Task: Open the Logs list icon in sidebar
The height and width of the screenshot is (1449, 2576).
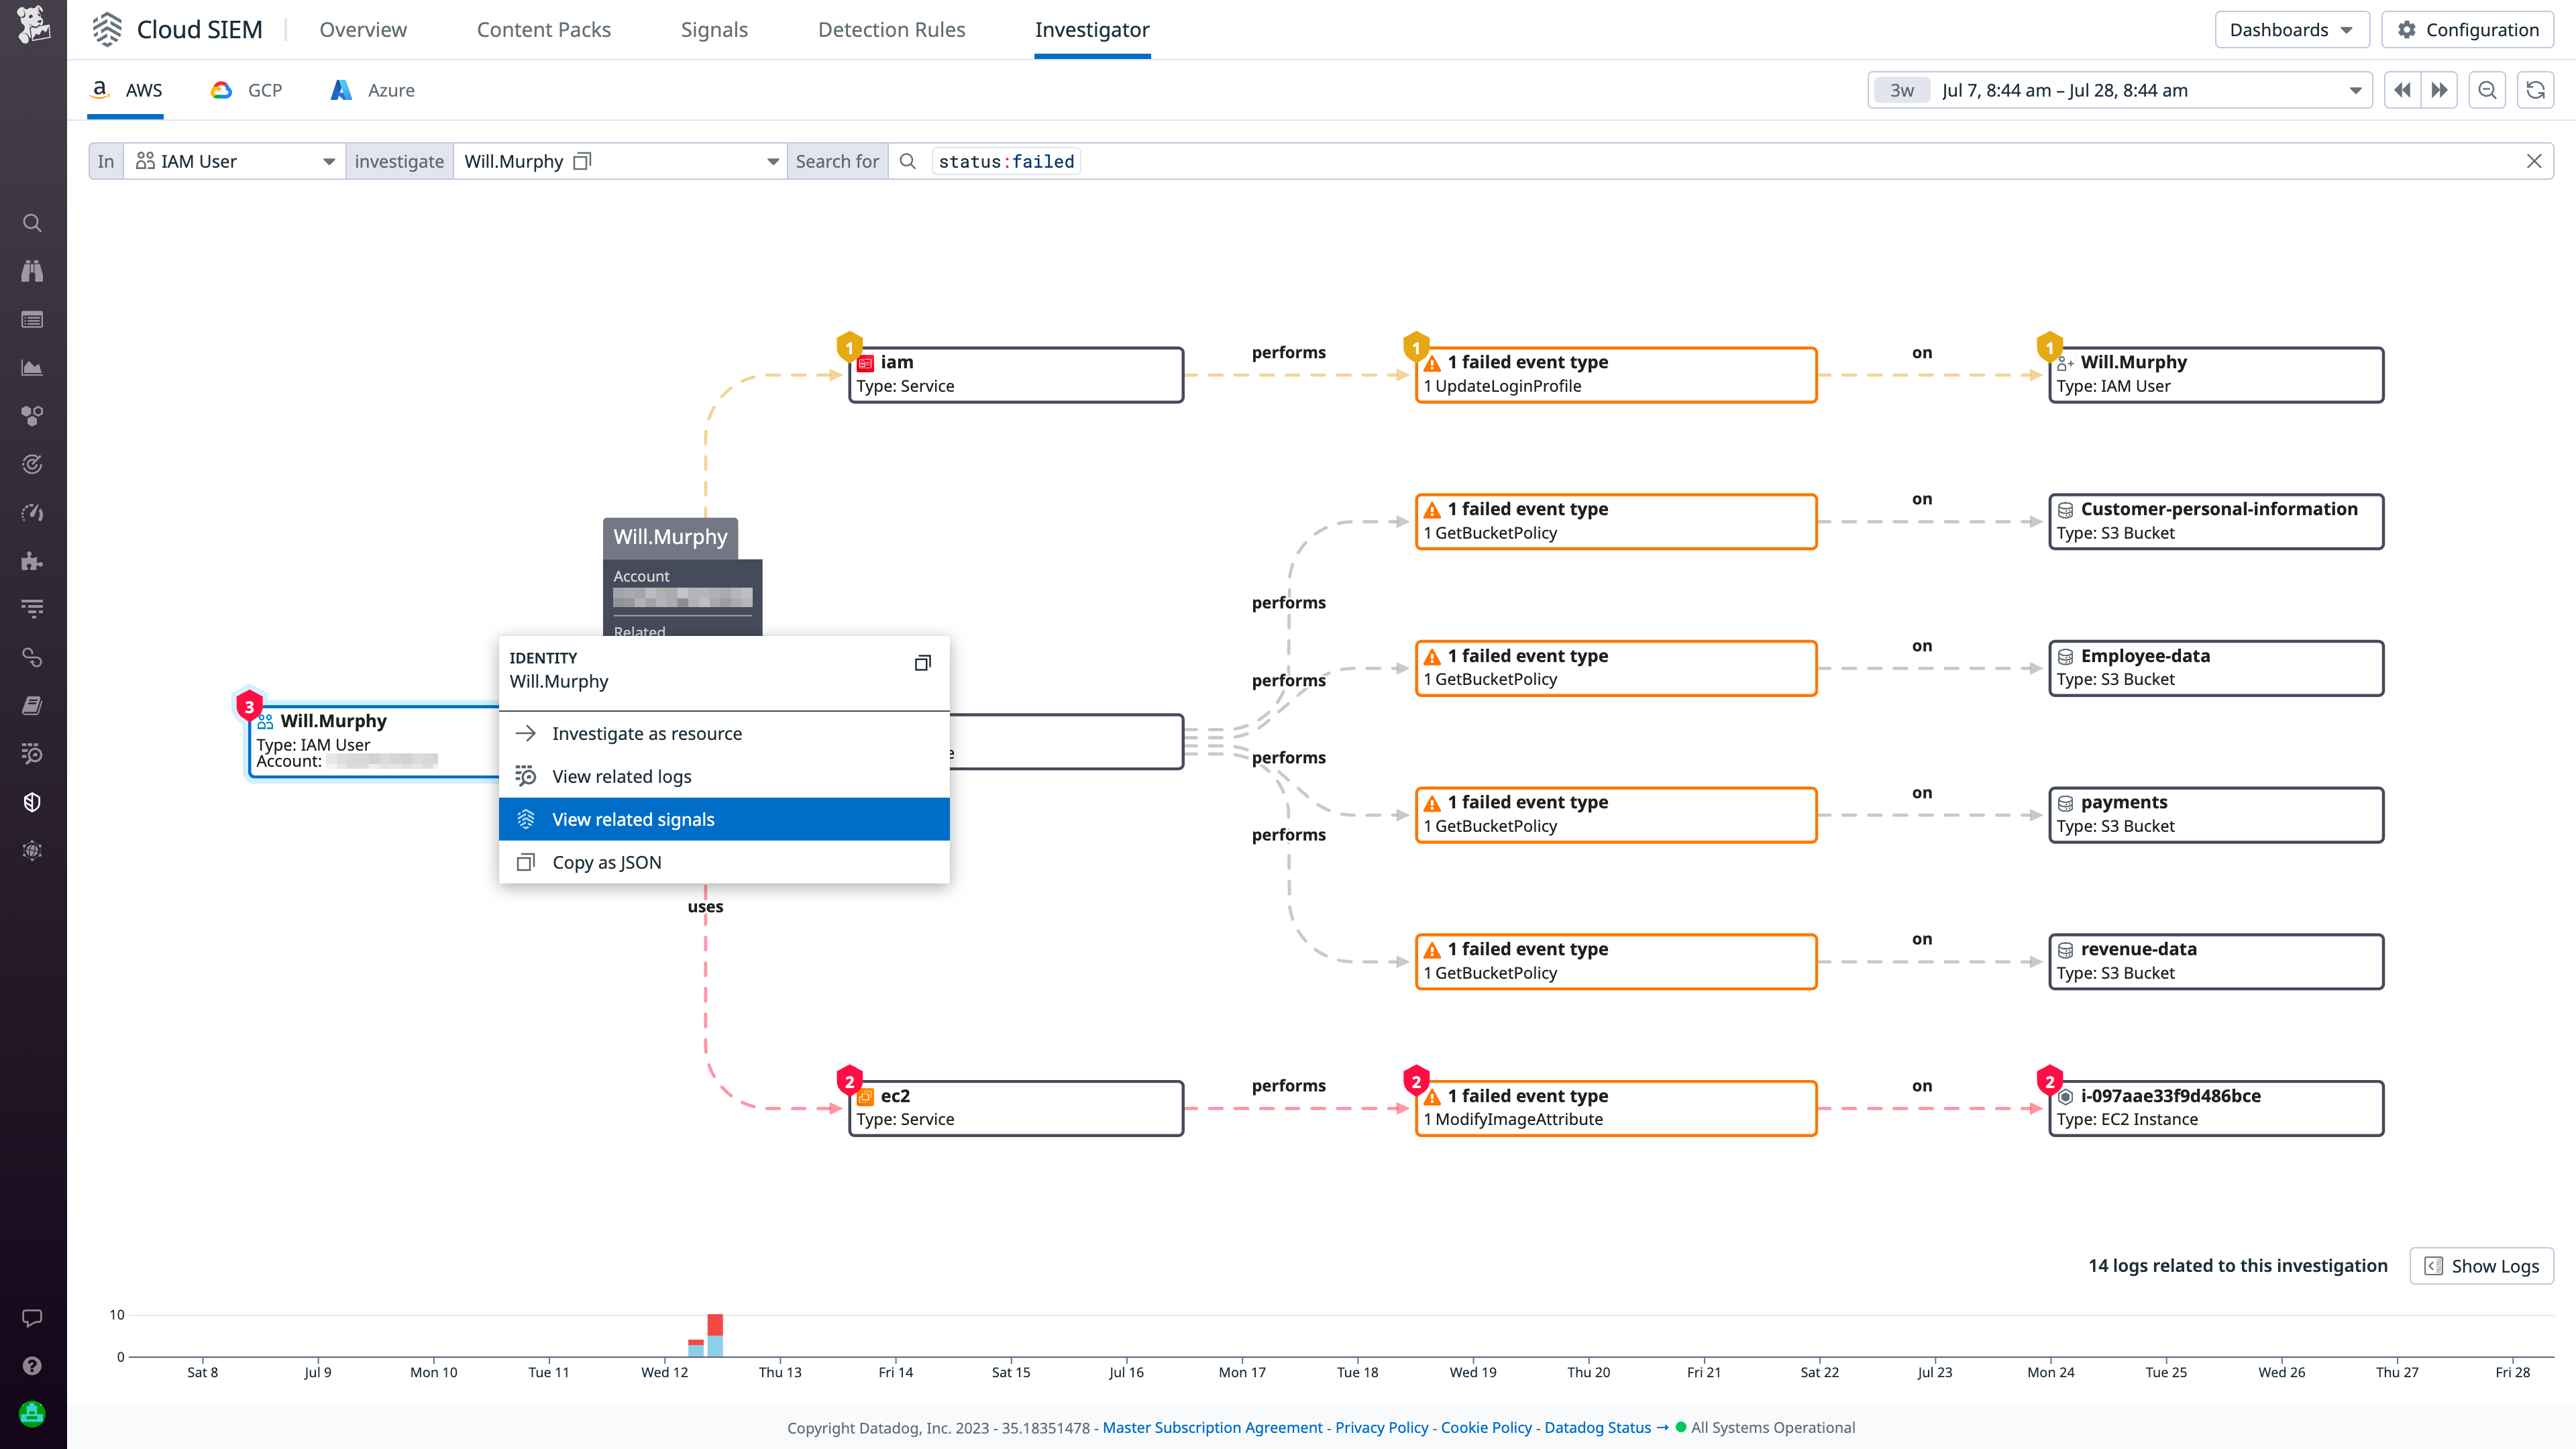Action: coord(33,319)
